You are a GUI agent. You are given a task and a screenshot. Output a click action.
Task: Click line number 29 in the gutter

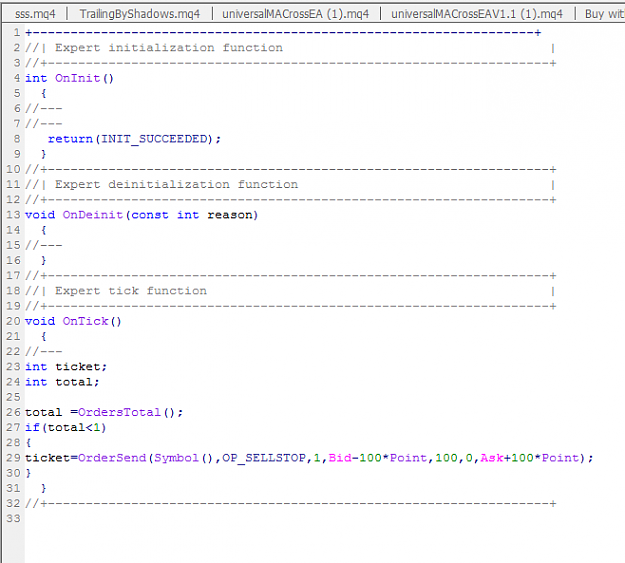click(x=13, y=458)
